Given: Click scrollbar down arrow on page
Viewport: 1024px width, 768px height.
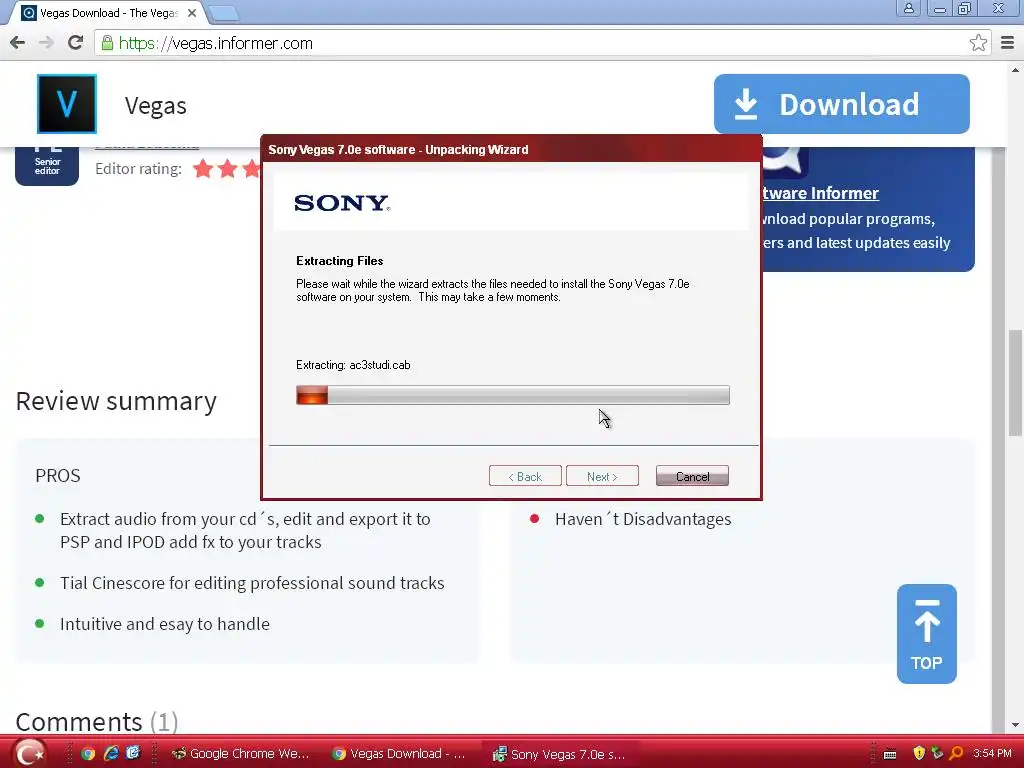Looking at the screenshot, I should coord(1015,725).
